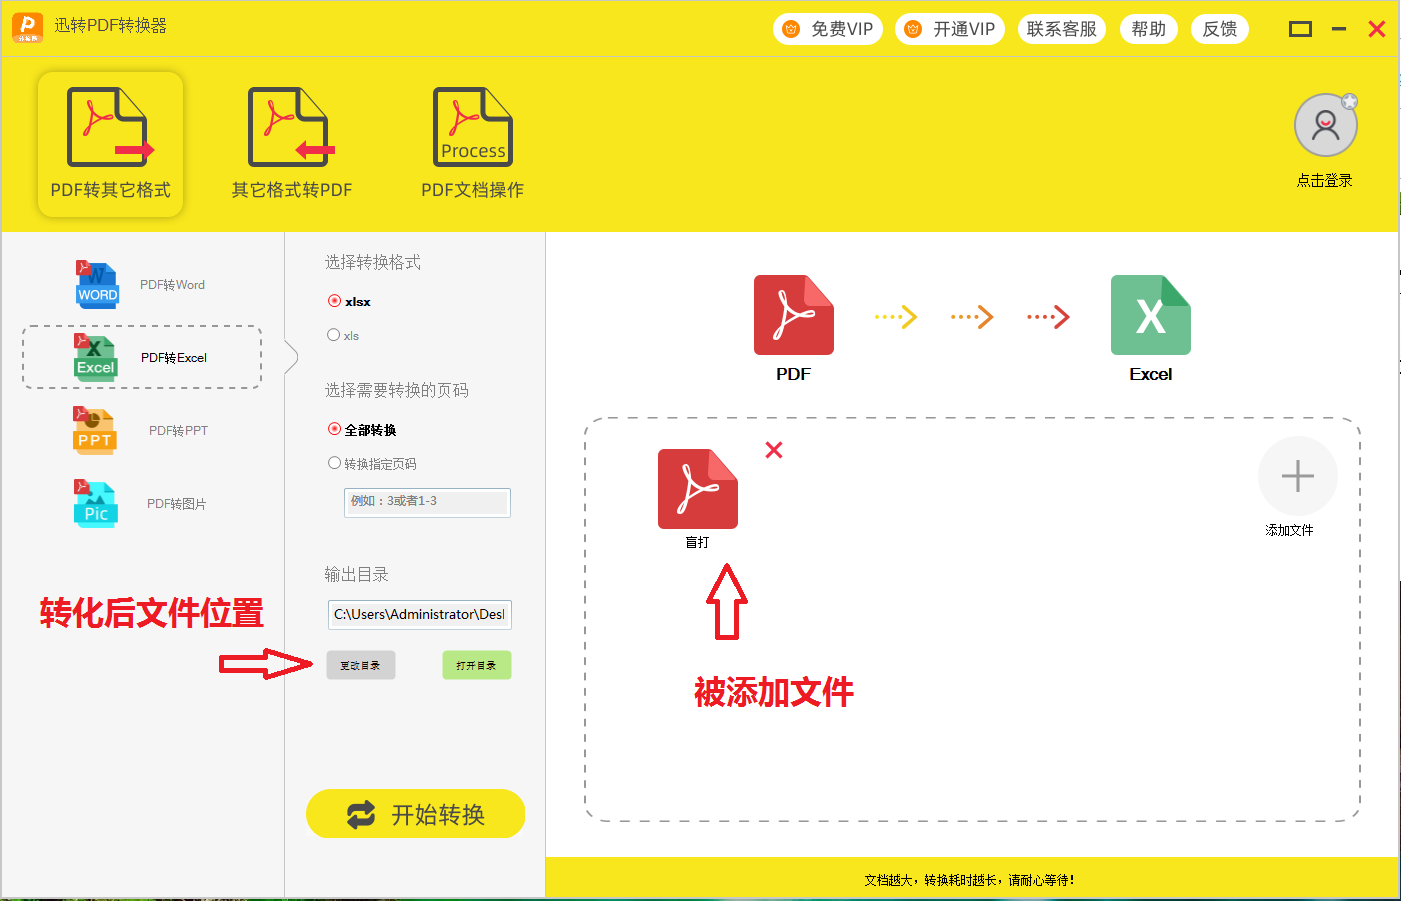1401x901 pixels.
Task: Select the added PDF file 盲打
Action: (698, 498)
